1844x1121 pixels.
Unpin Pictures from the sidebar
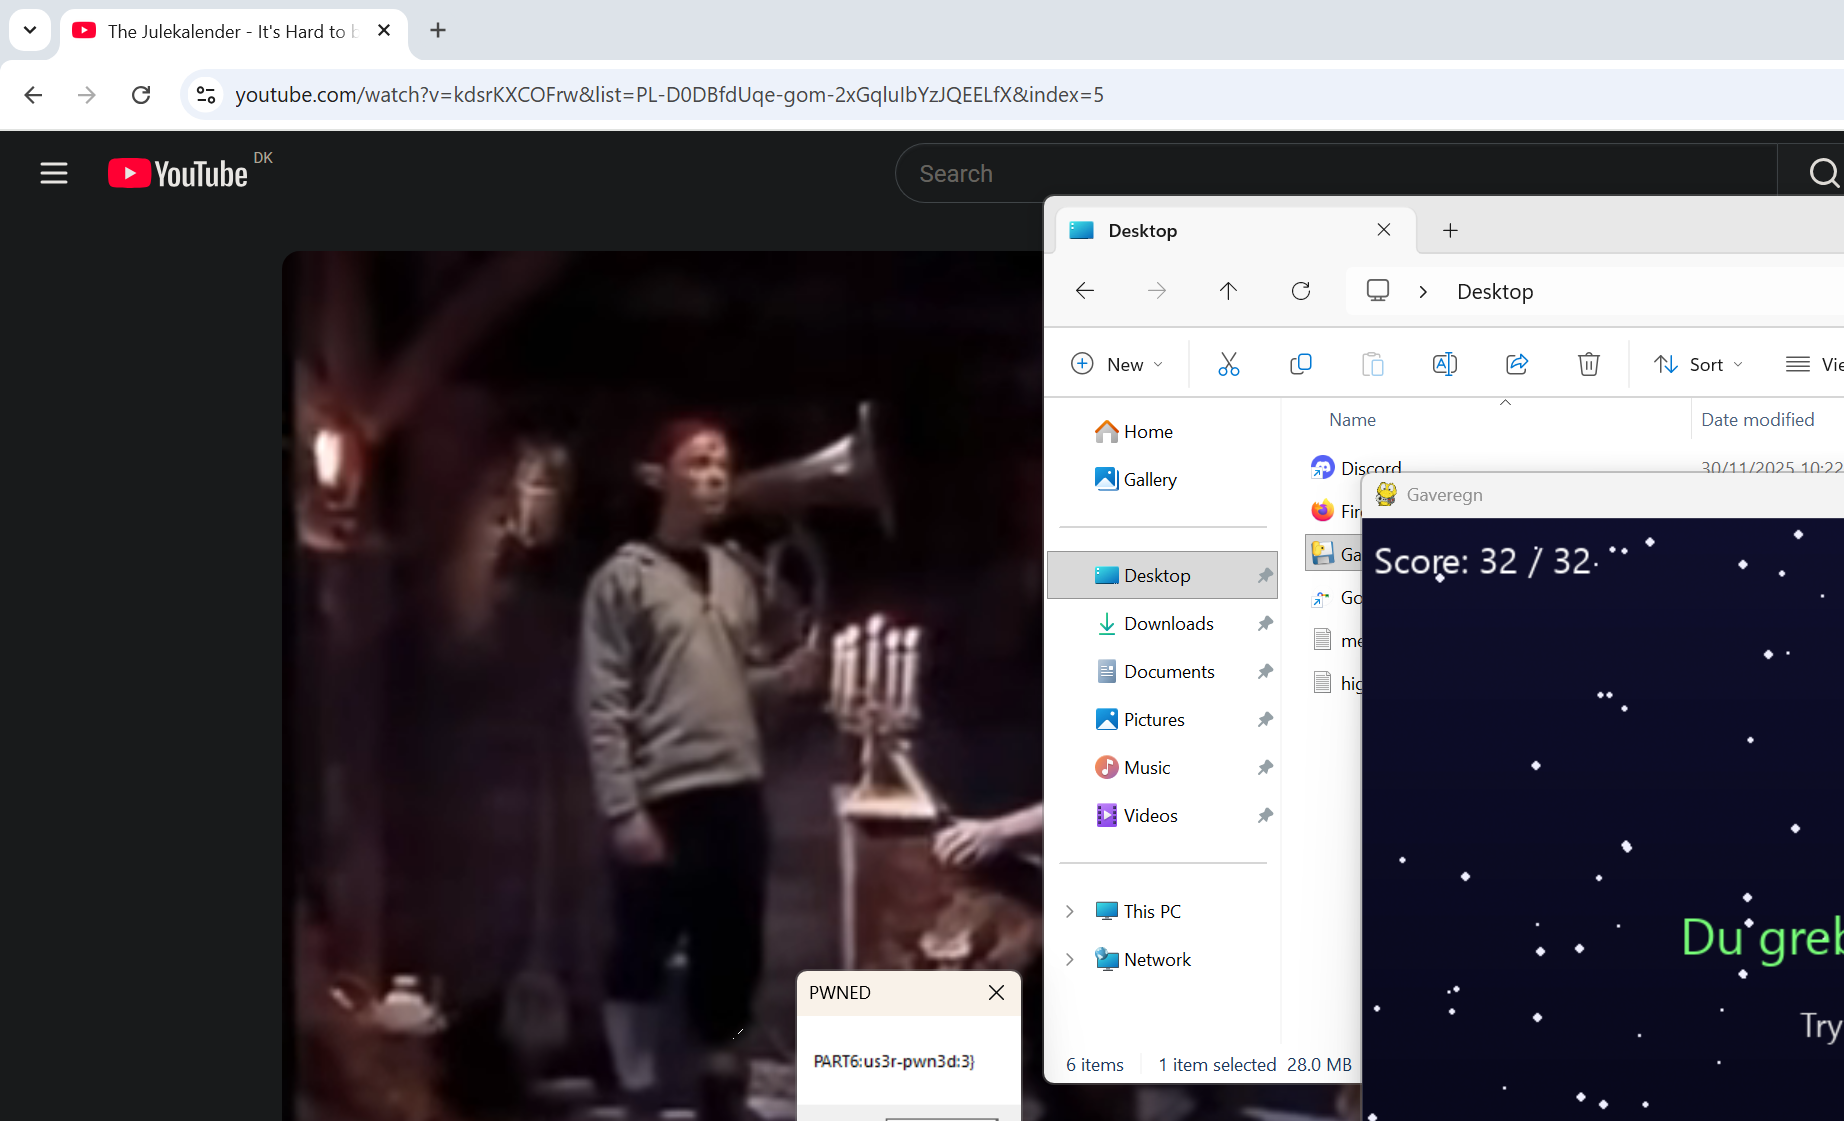[1264, 719]
